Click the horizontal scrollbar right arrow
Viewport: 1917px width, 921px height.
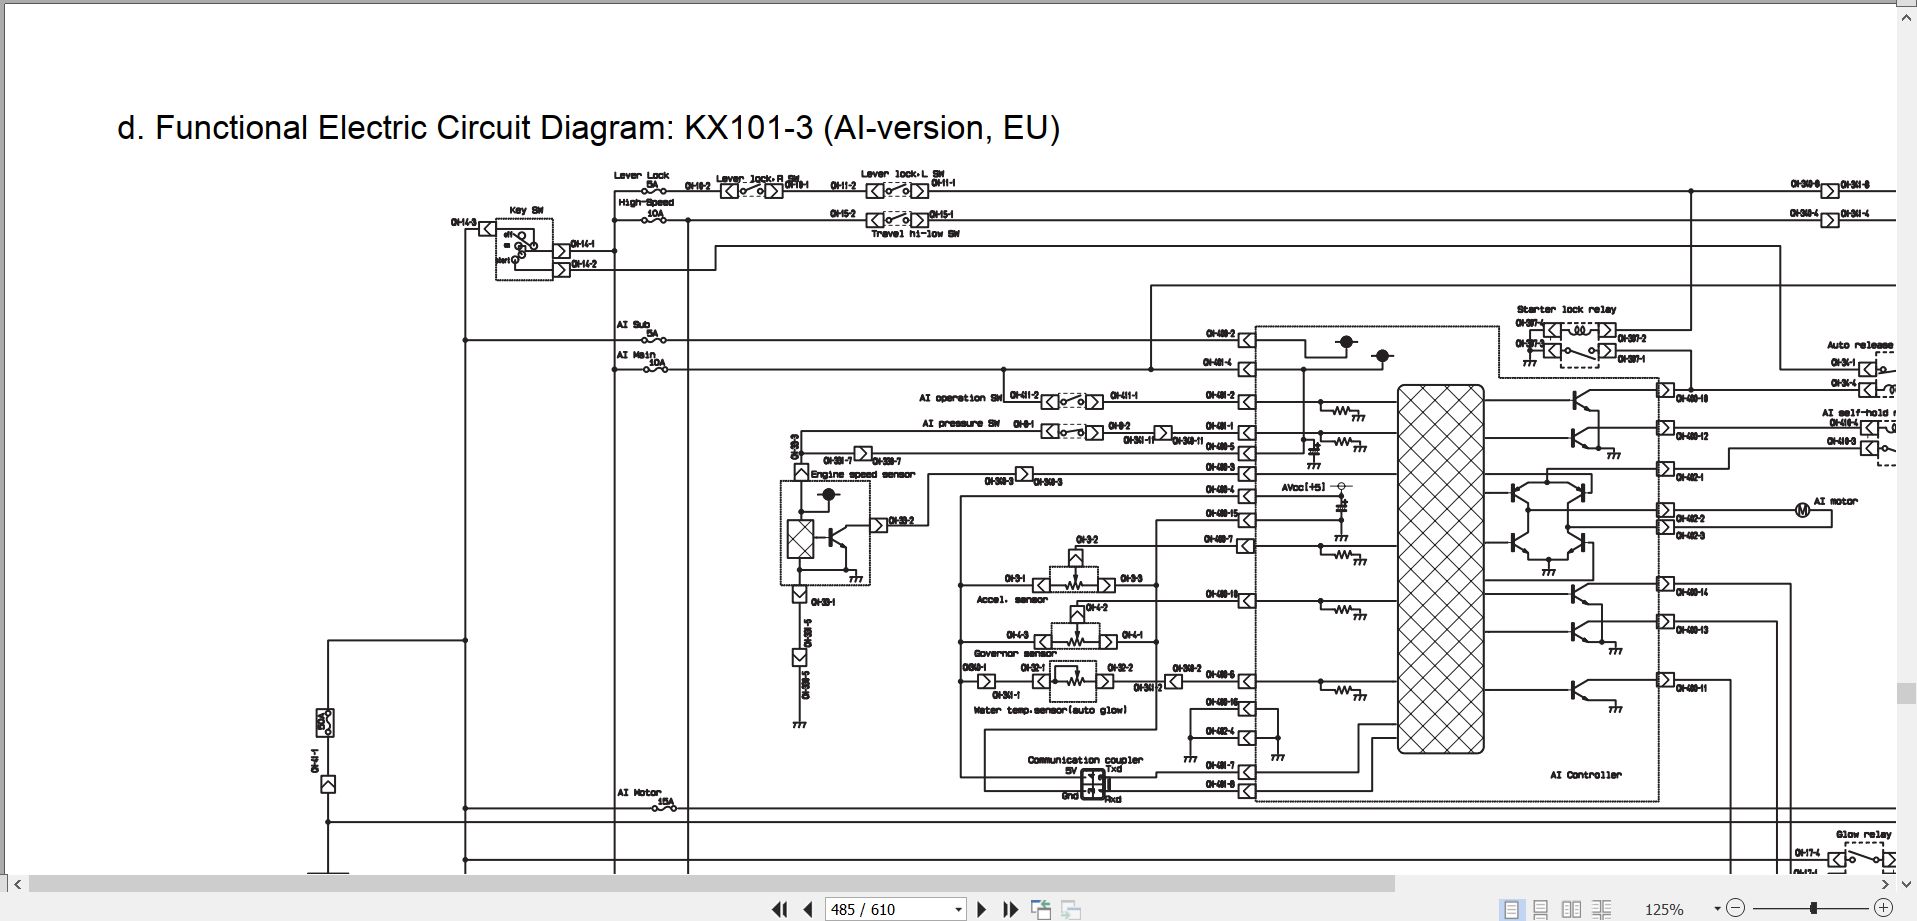click(1886, 884)
